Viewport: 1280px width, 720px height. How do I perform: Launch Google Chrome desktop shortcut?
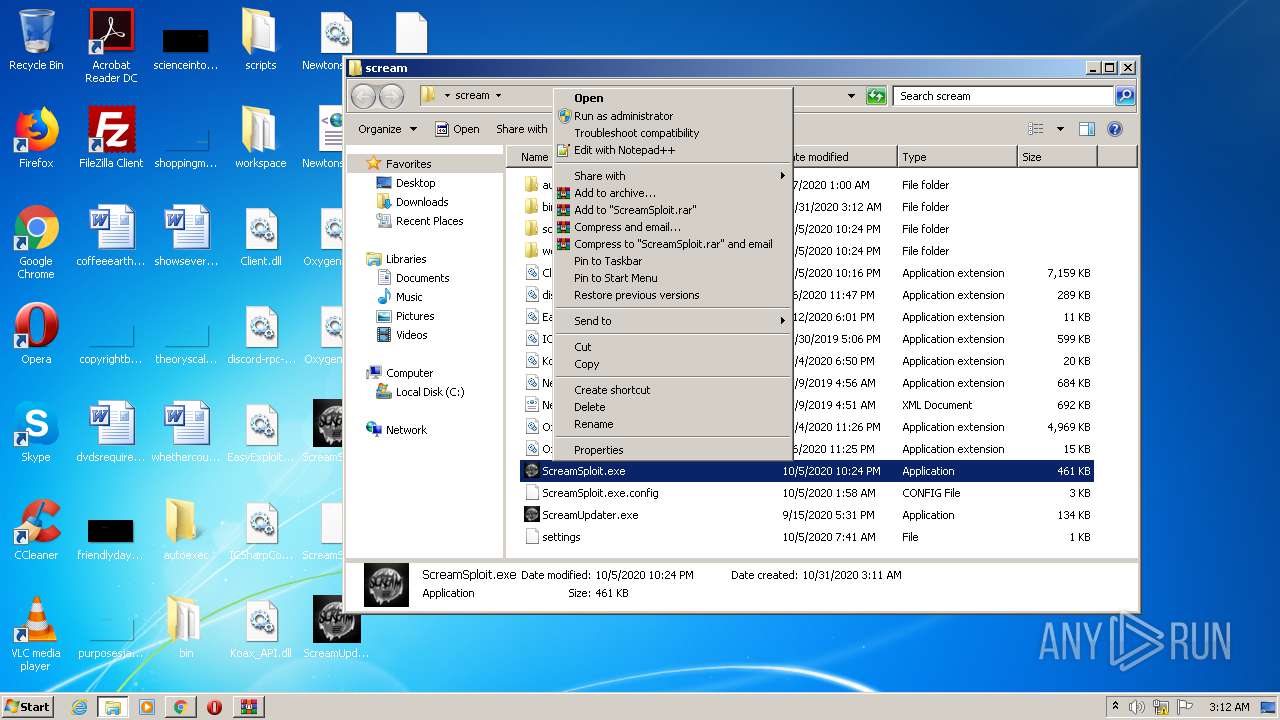pos(36,241)
